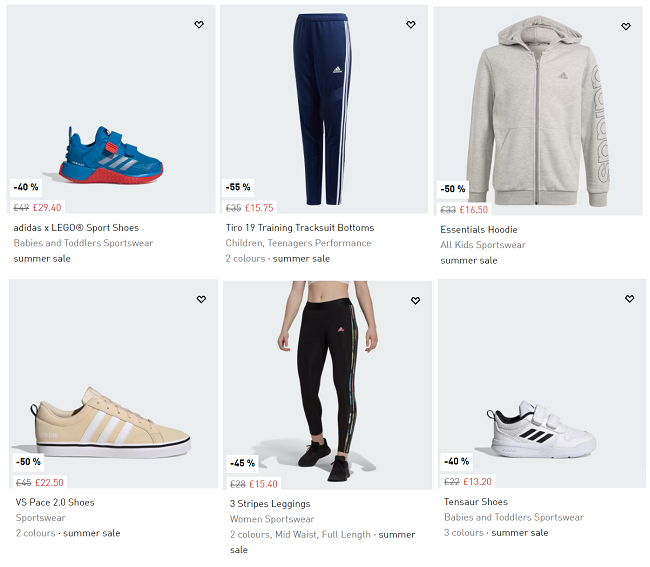The height and width of the screenshot is (567, 650).
Task: Open VS Pace 2.0 Shoes product link
Action: click(x=55, y=503)
